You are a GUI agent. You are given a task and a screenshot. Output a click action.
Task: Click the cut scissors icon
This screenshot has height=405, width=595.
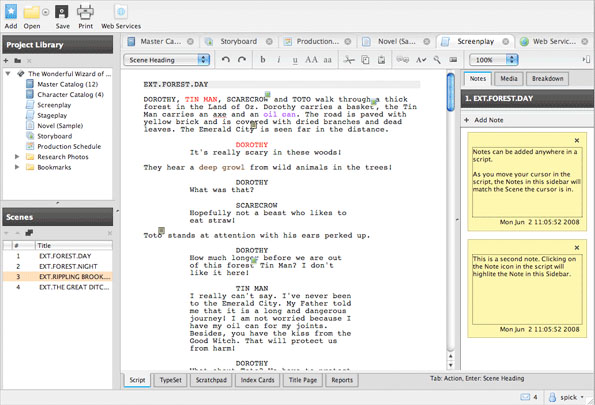pyautogui.click(x=349, y=60)
